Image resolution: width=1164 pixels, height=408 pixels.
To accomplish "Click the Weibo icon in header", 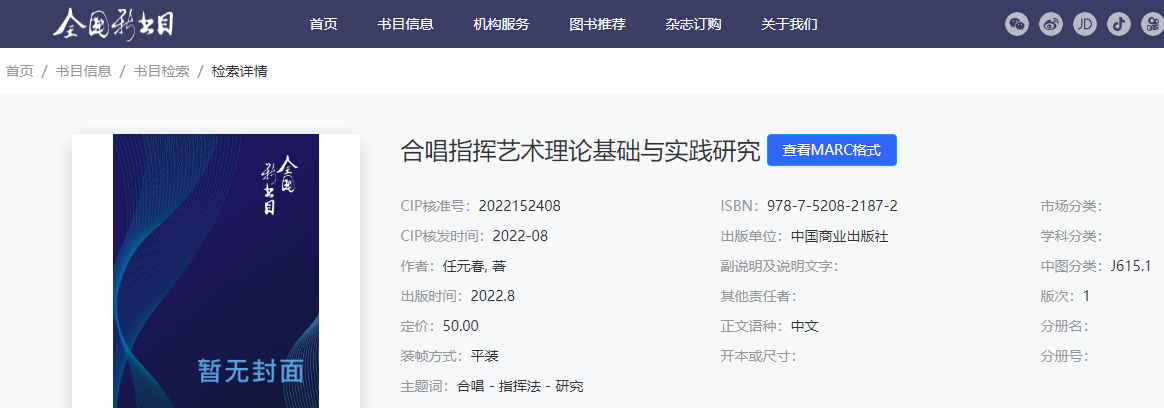I will 1050,24.
